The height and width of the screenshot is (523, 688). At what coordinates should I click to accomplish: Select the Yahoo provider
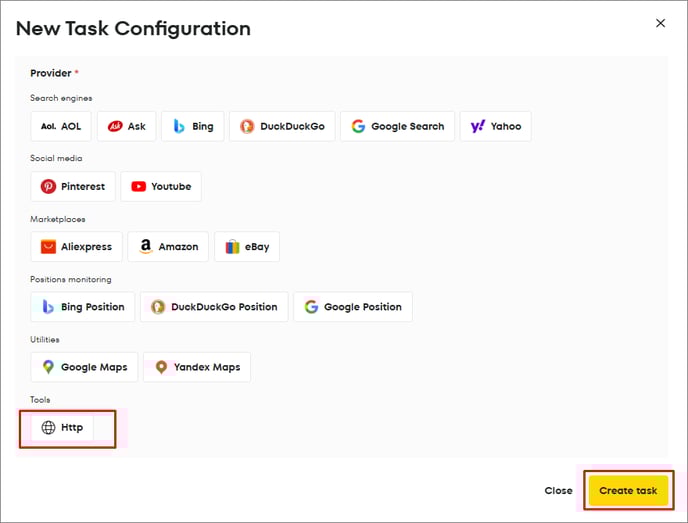(x=495, y=127)
